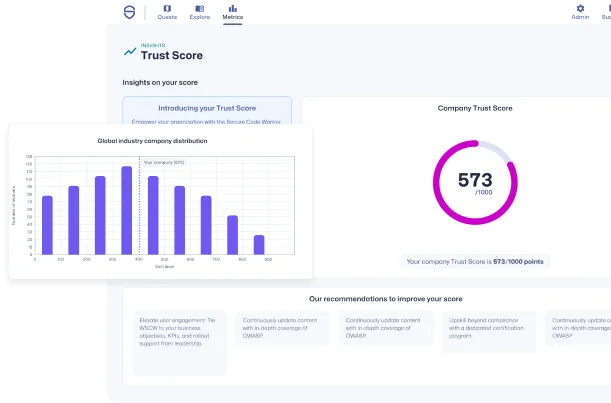Viewport: 611px width, 403px height.
Task: Click the 'Your company (573)' marker label
Action: point(164,162)
